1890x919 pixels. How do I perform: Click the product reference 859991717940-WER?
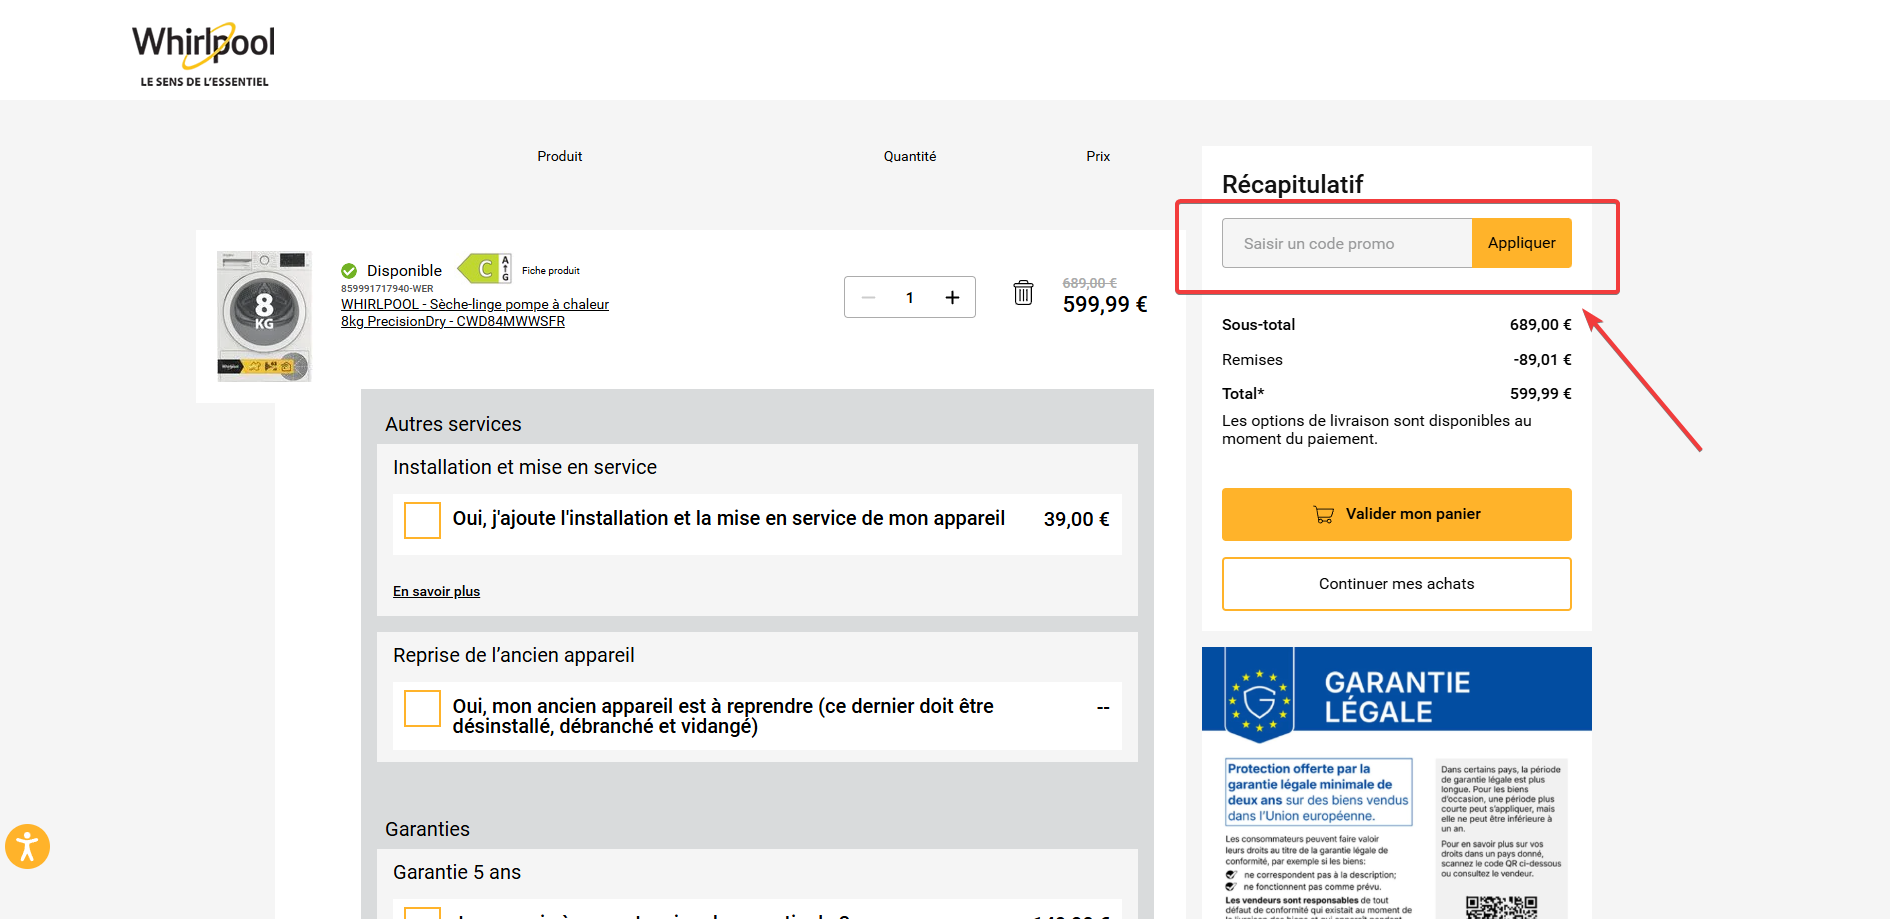pyautogui.click(x=387, y=288)
